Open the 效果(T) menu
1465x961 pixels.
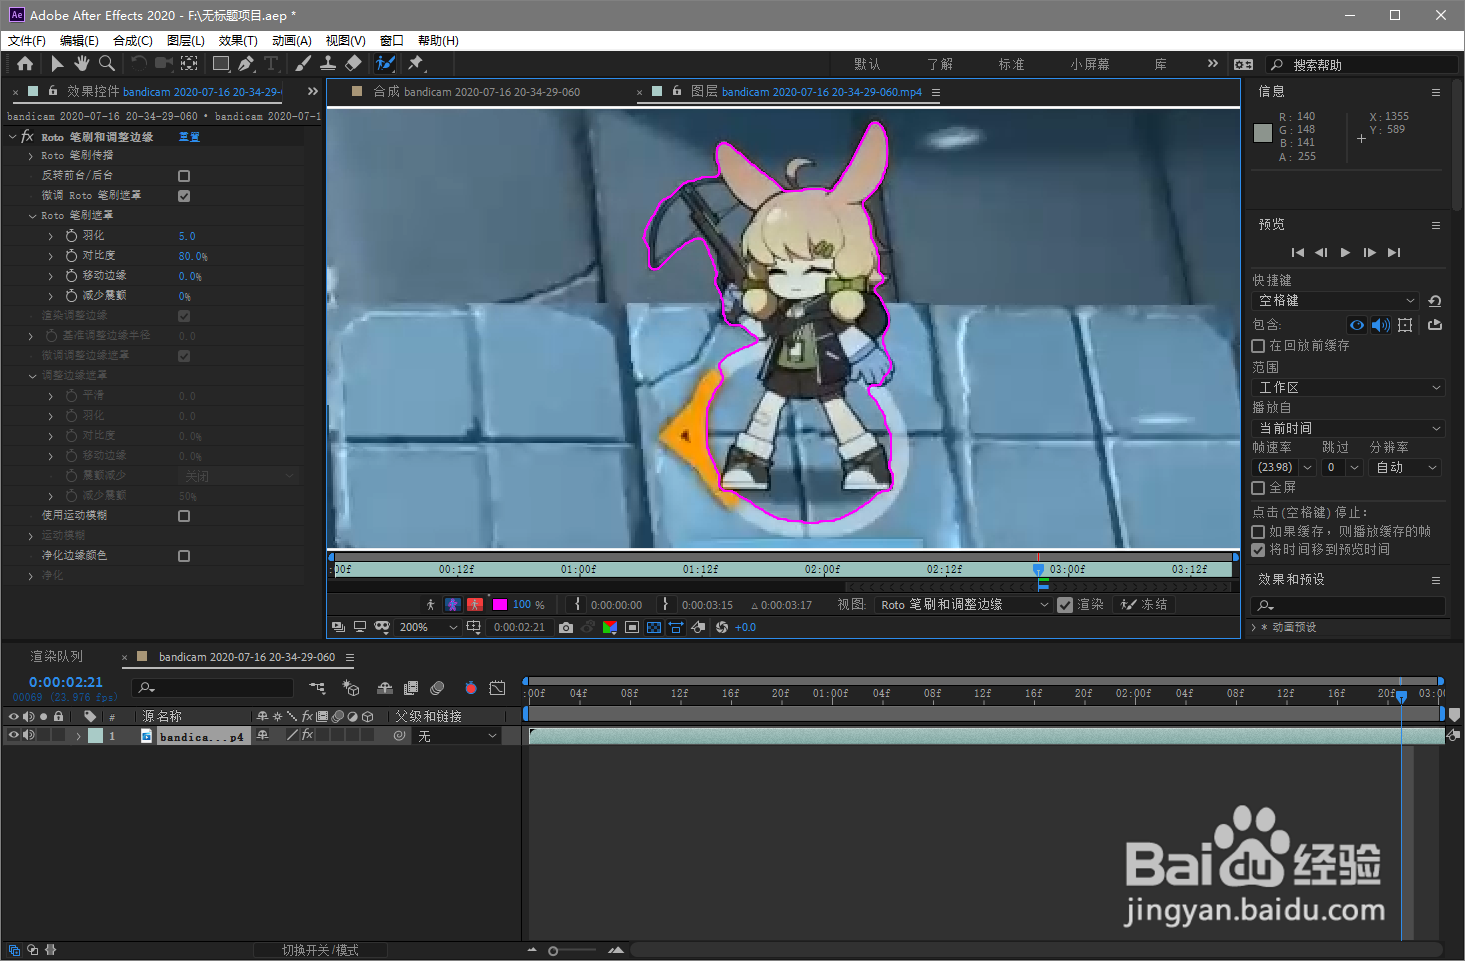click(x=238, y=40)
